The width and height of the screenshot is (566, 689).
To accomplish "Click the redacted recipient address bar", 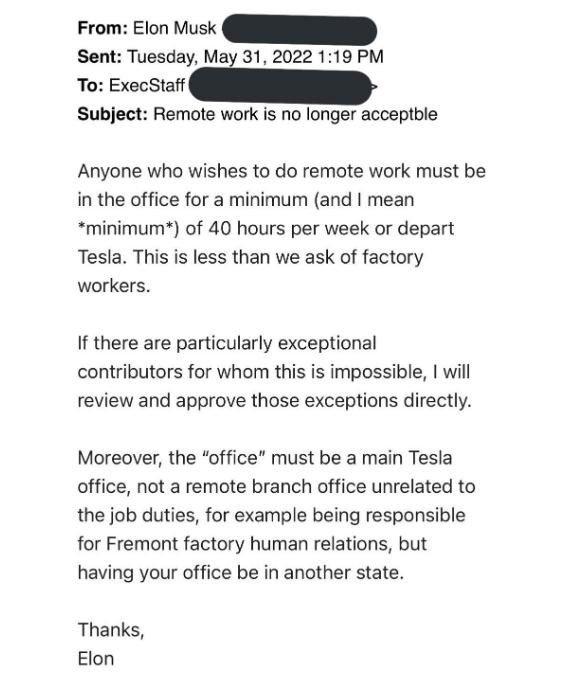I will 282,85.
